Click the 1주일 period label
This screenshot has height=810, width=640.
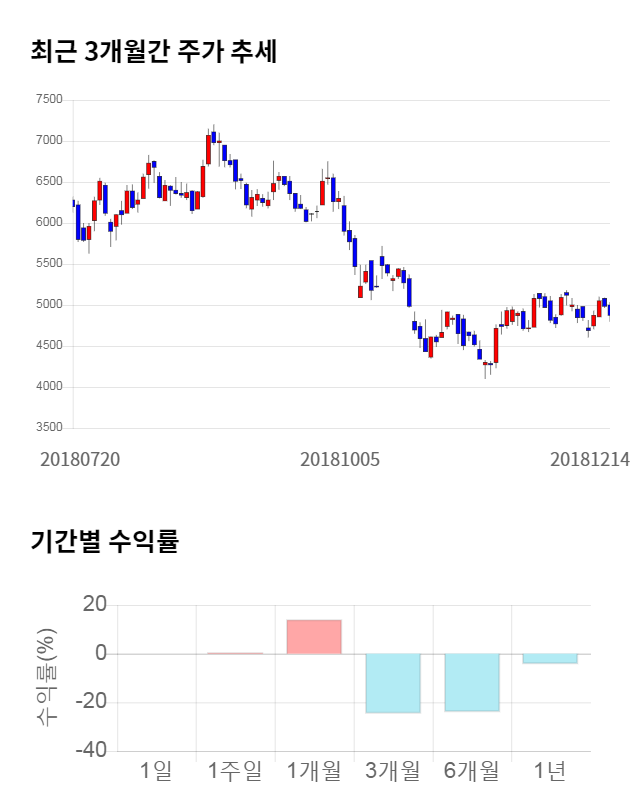[235, 771]
